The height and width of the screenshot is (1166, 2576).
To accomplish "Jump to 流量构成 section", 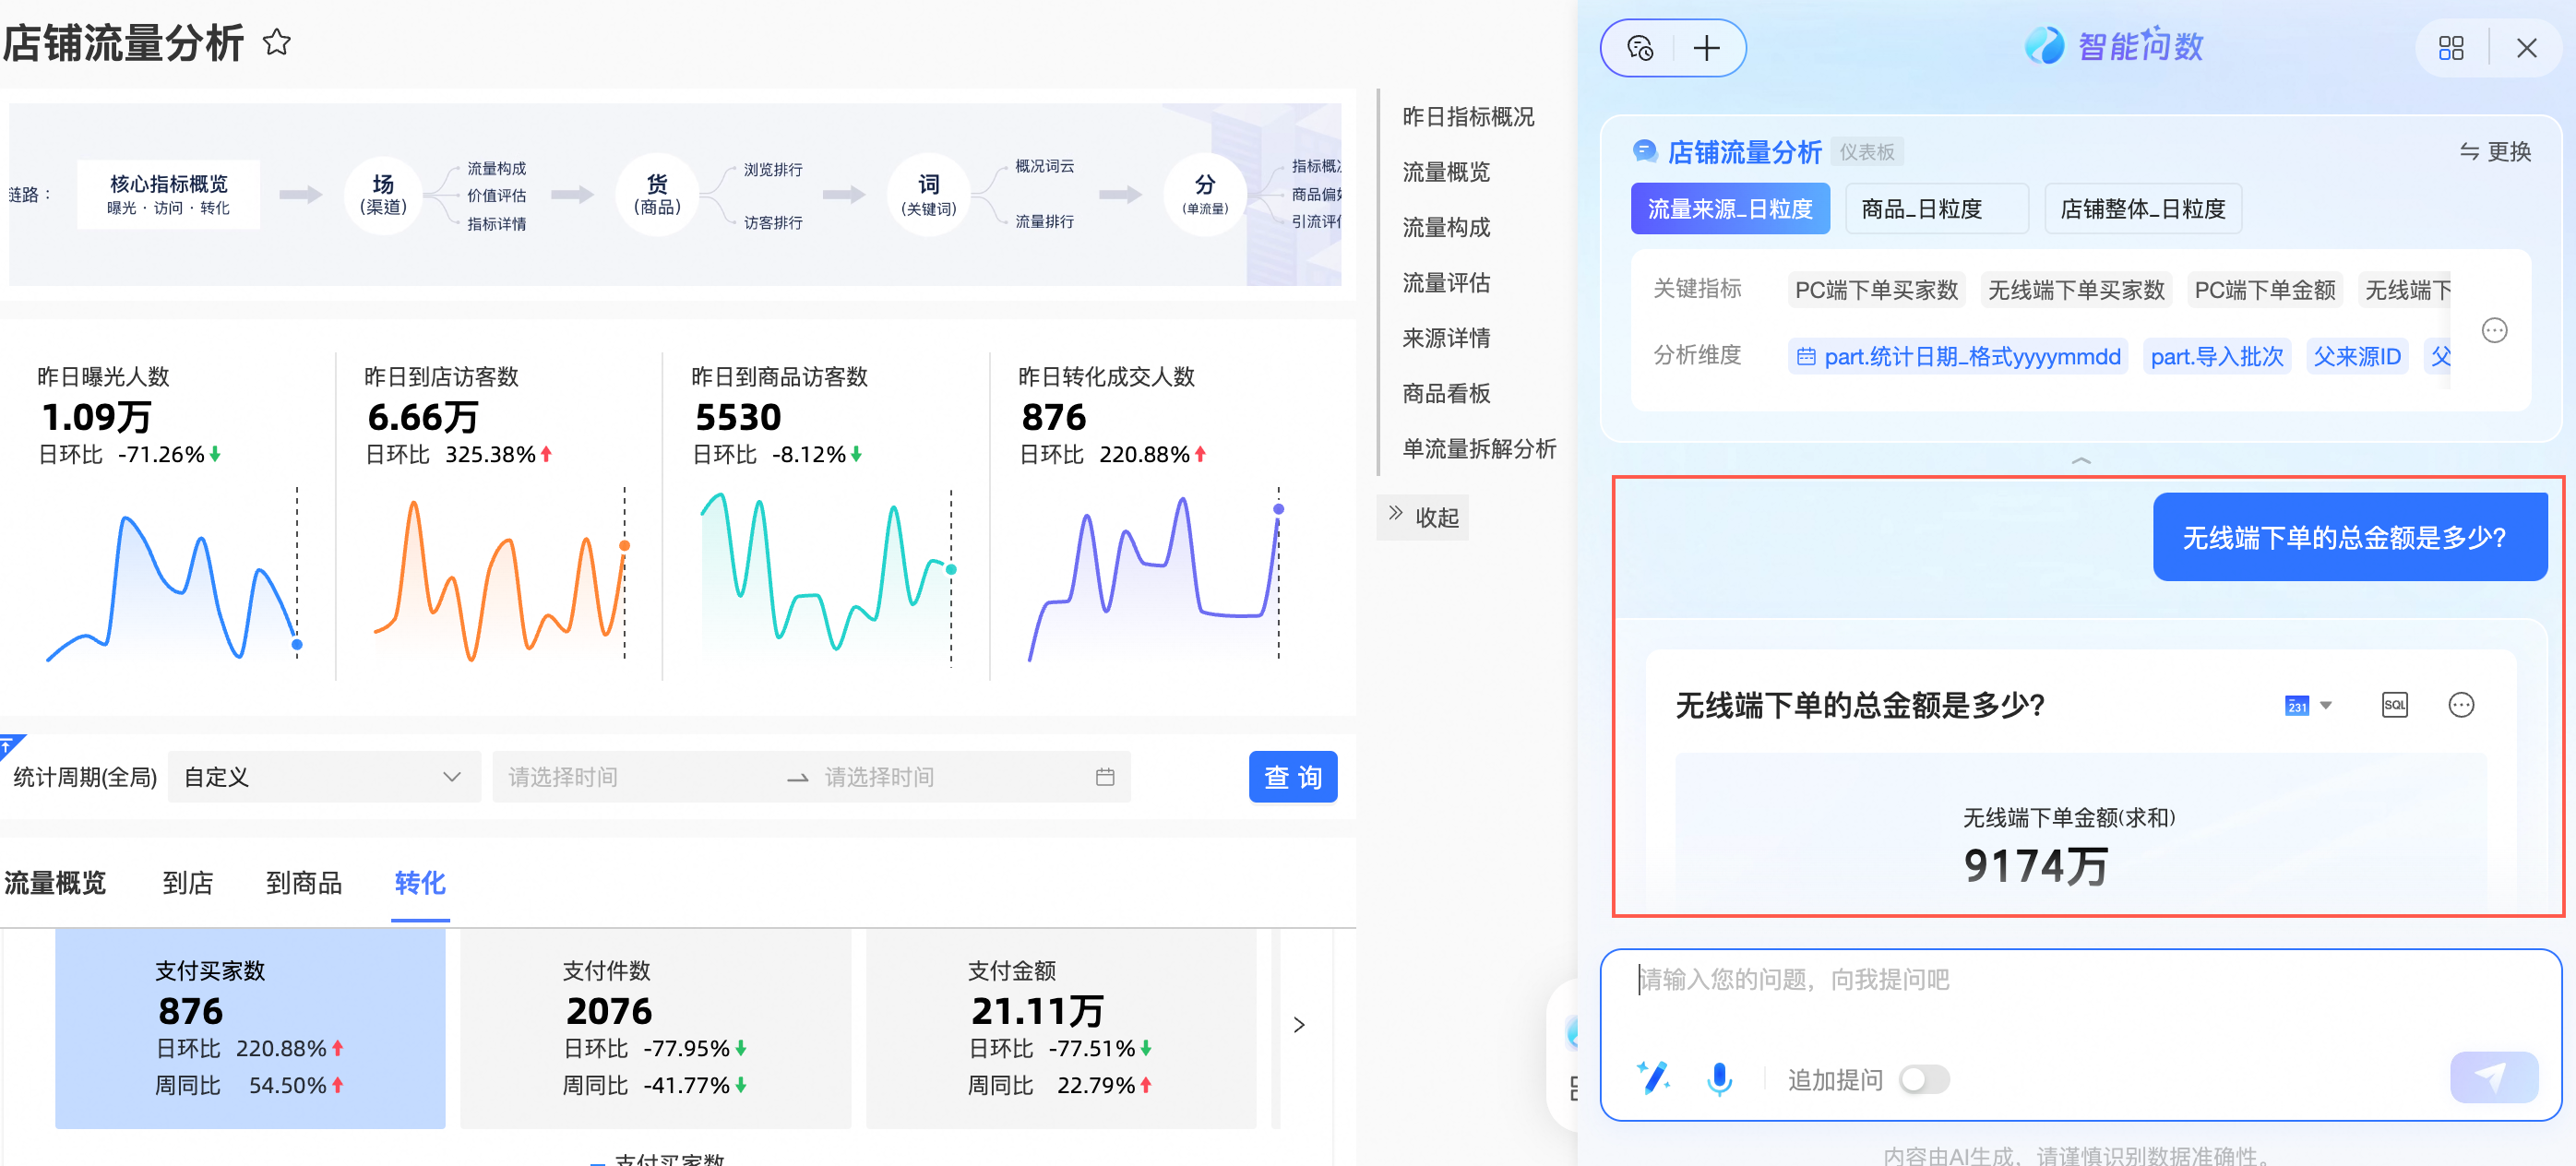I will (x=1446, y=228).
